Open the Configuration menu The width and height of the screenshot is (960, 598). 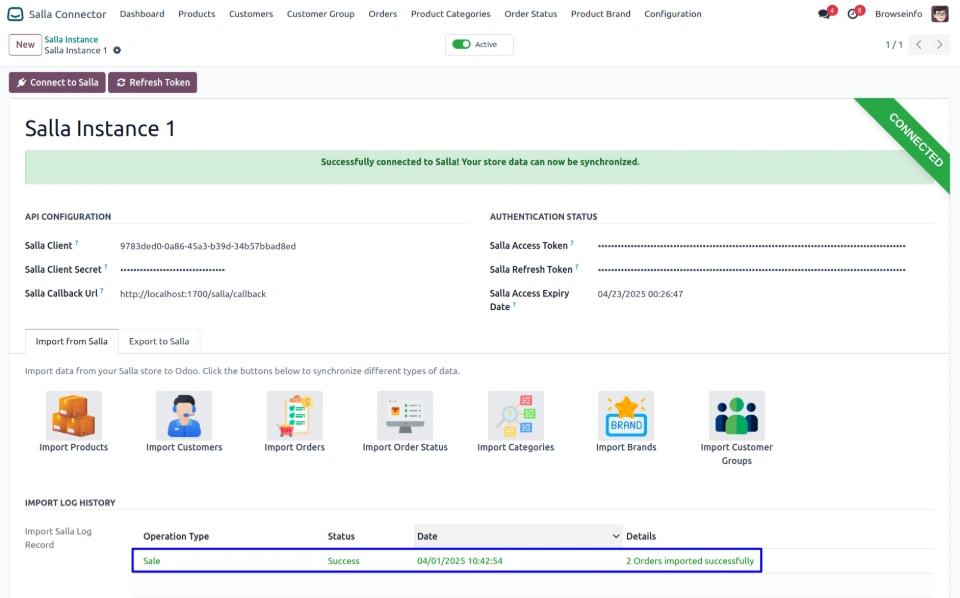(x=672, y=14)
